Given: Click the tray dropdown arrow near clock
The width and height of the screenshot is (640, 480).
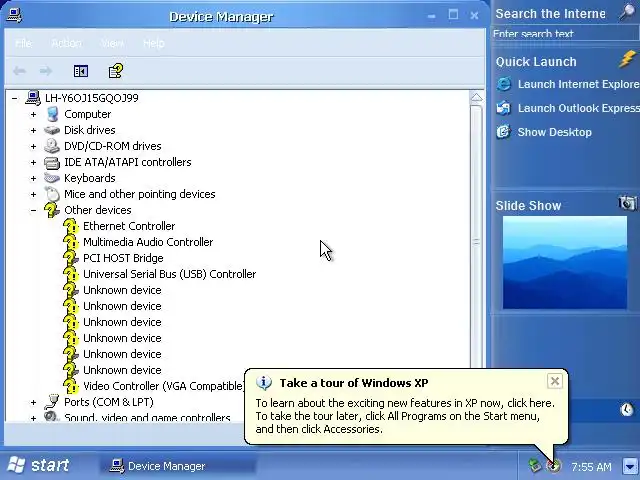Looking at the screenshot, I should click(630, 465).
